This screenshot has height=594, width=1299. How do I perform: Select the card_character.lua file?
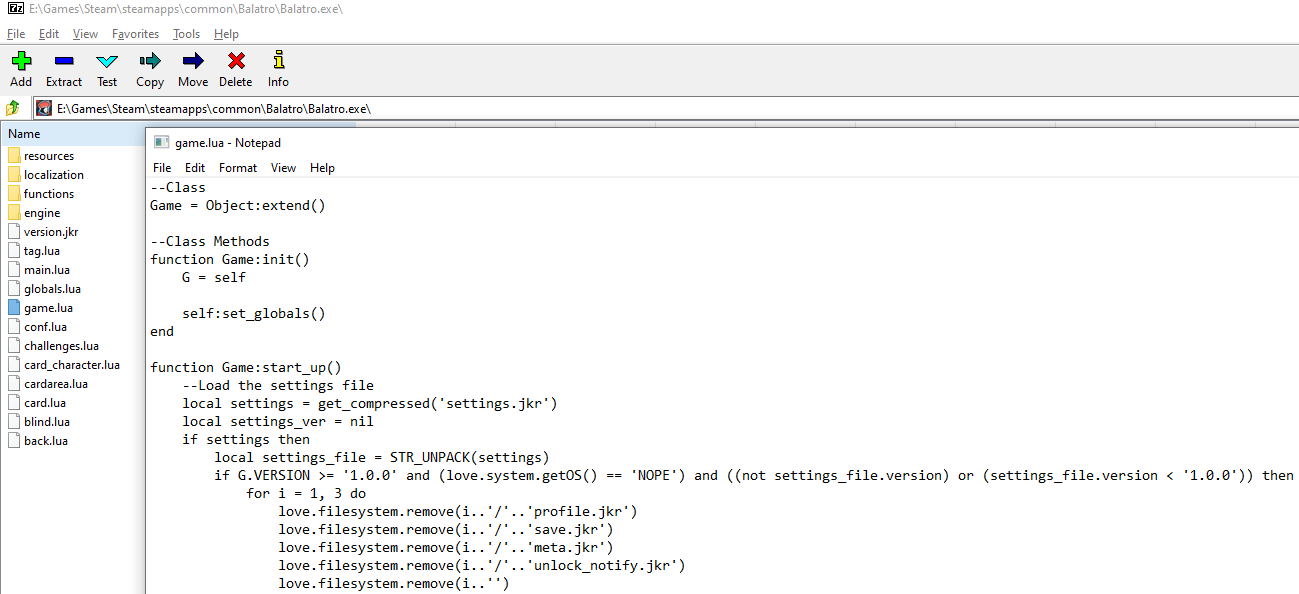72,365
